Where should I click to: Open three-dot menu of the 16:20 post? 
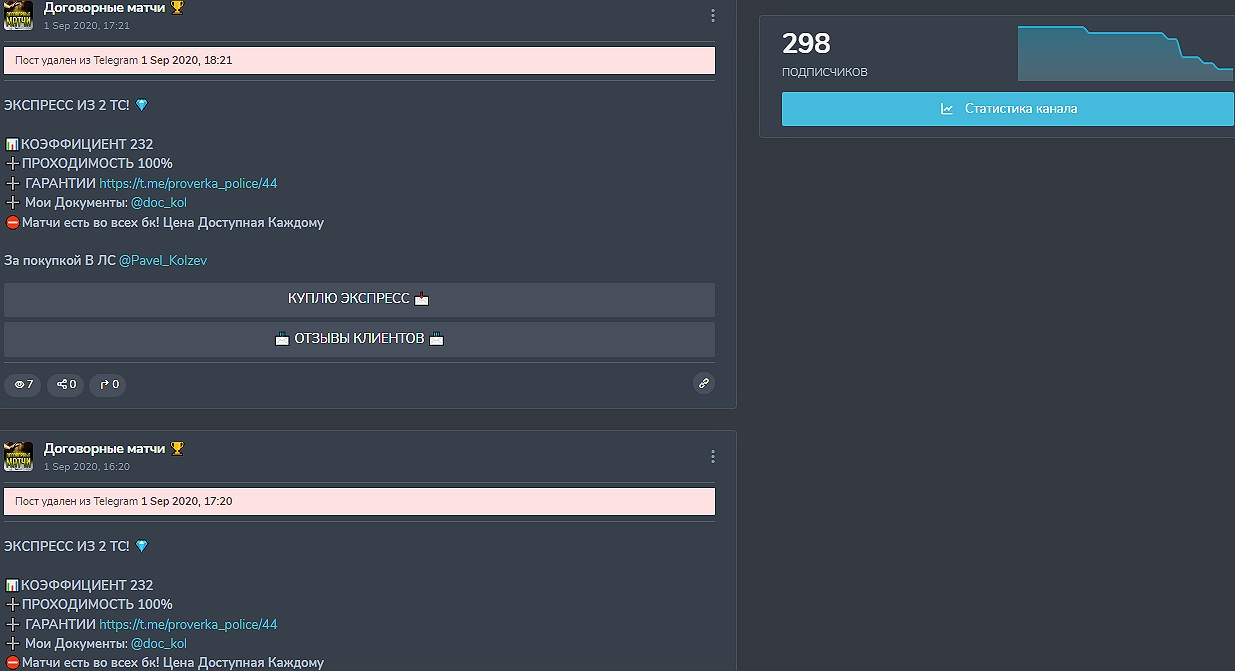pyautogui.click(x=712, y=457)
